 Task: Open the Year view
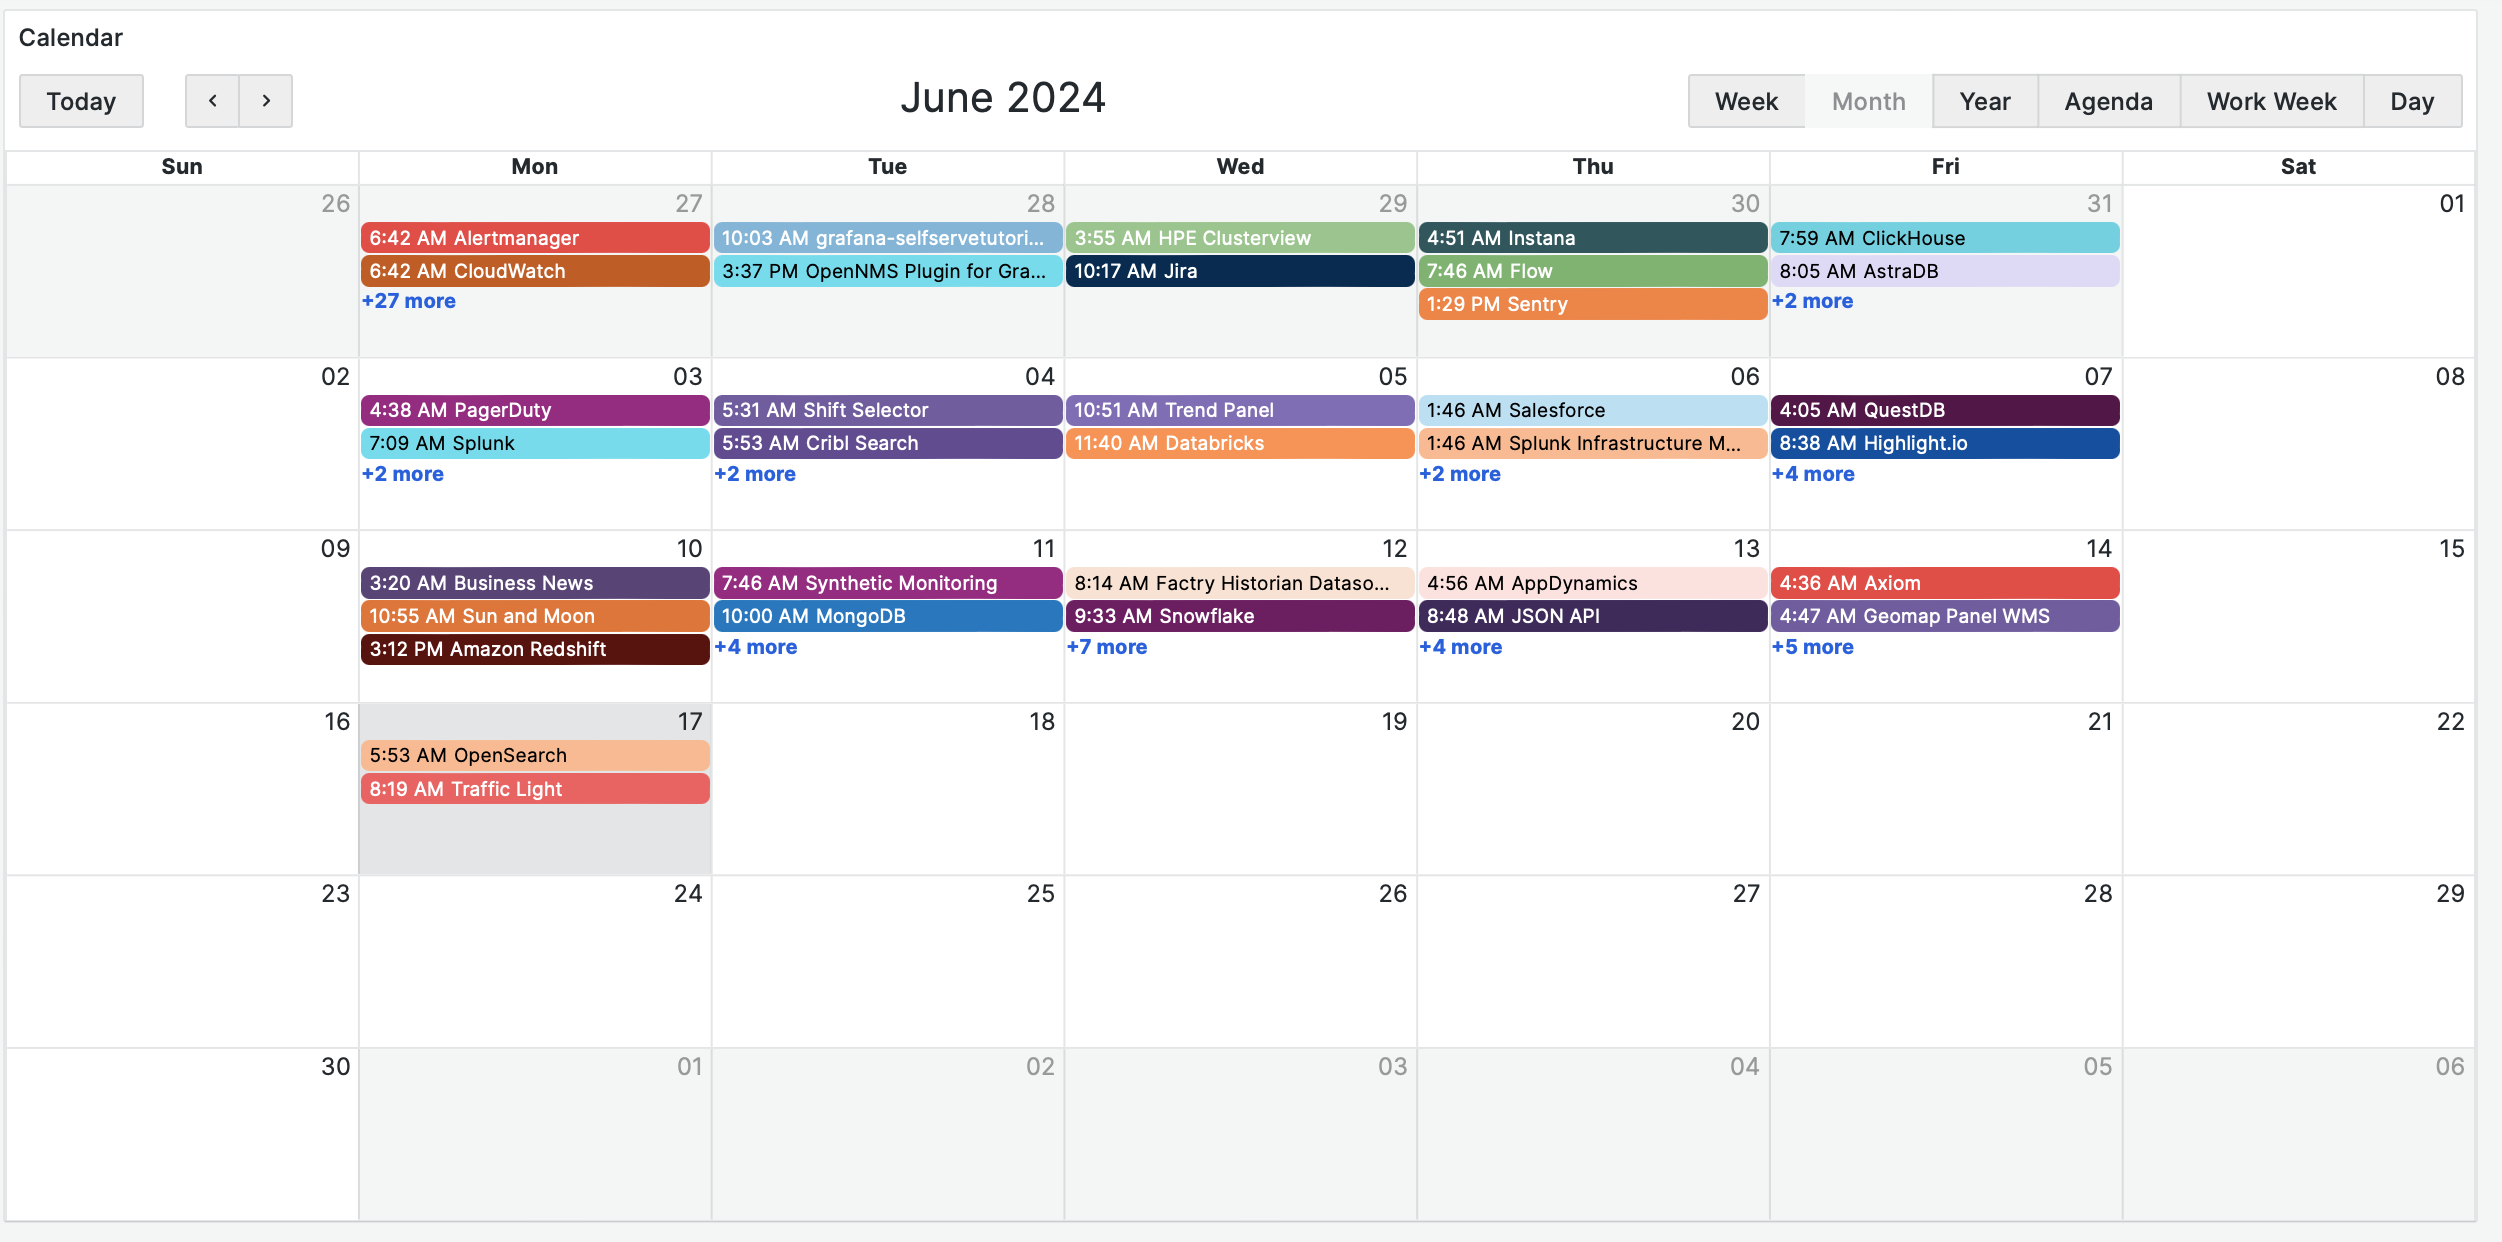1984,101
